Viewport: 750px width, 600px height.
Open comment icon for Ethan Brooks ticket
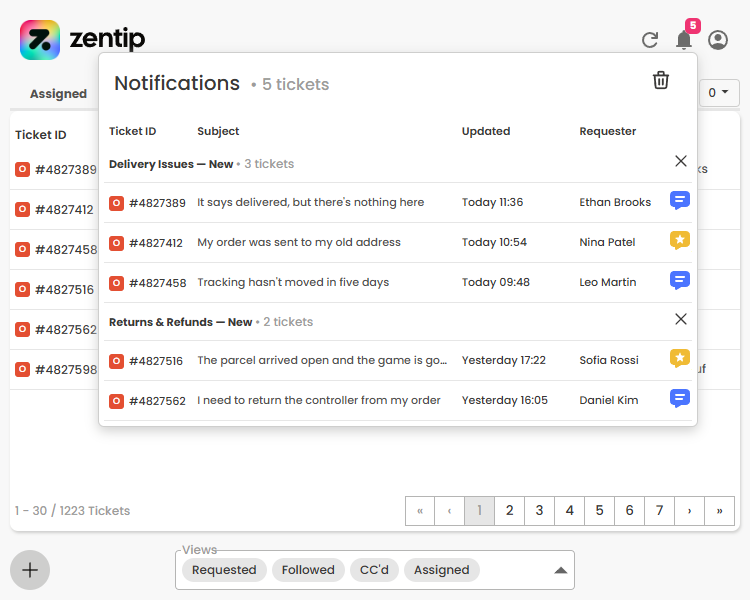click(x=680, y=200)
